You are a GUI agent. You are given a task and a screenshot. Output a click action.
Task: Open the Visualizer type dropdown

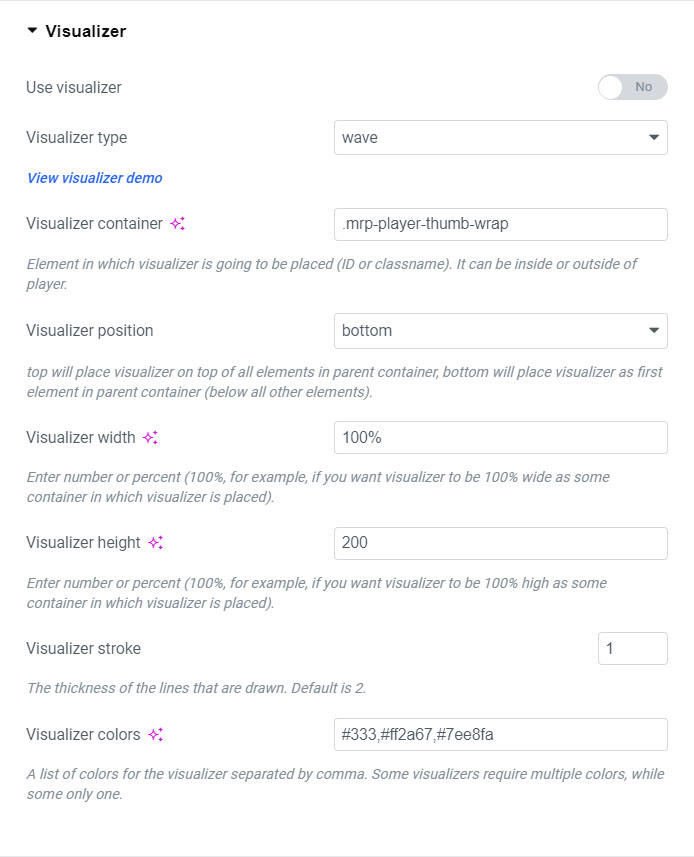coord(500,138)
